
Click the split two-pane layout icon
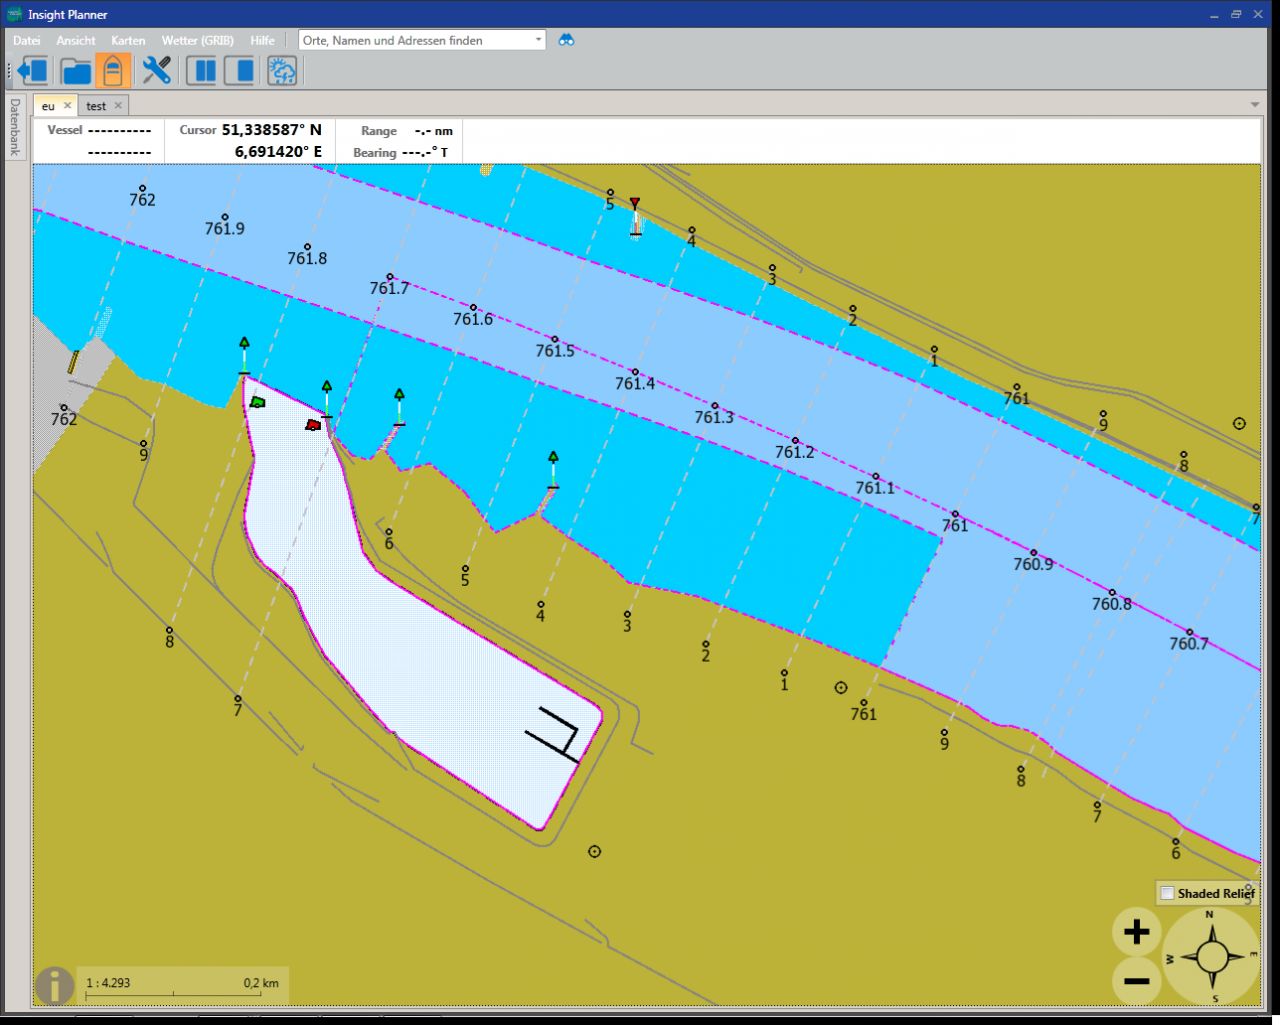[202, 71]
